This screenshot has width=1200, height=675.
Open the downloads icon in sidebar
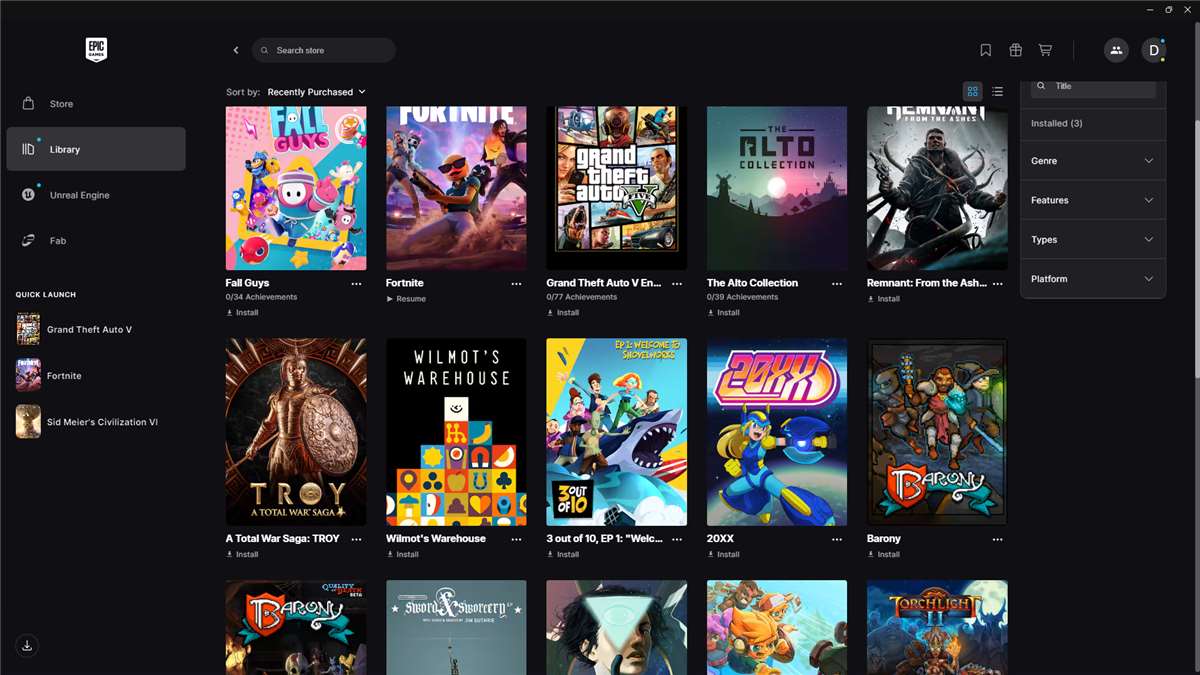(27, 645)
